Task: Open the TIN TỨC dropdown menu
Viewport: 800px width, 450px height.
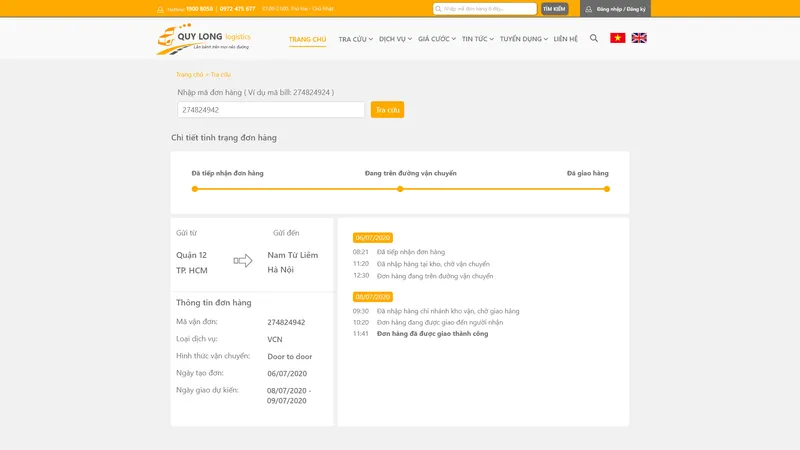Action: [478, 39]
